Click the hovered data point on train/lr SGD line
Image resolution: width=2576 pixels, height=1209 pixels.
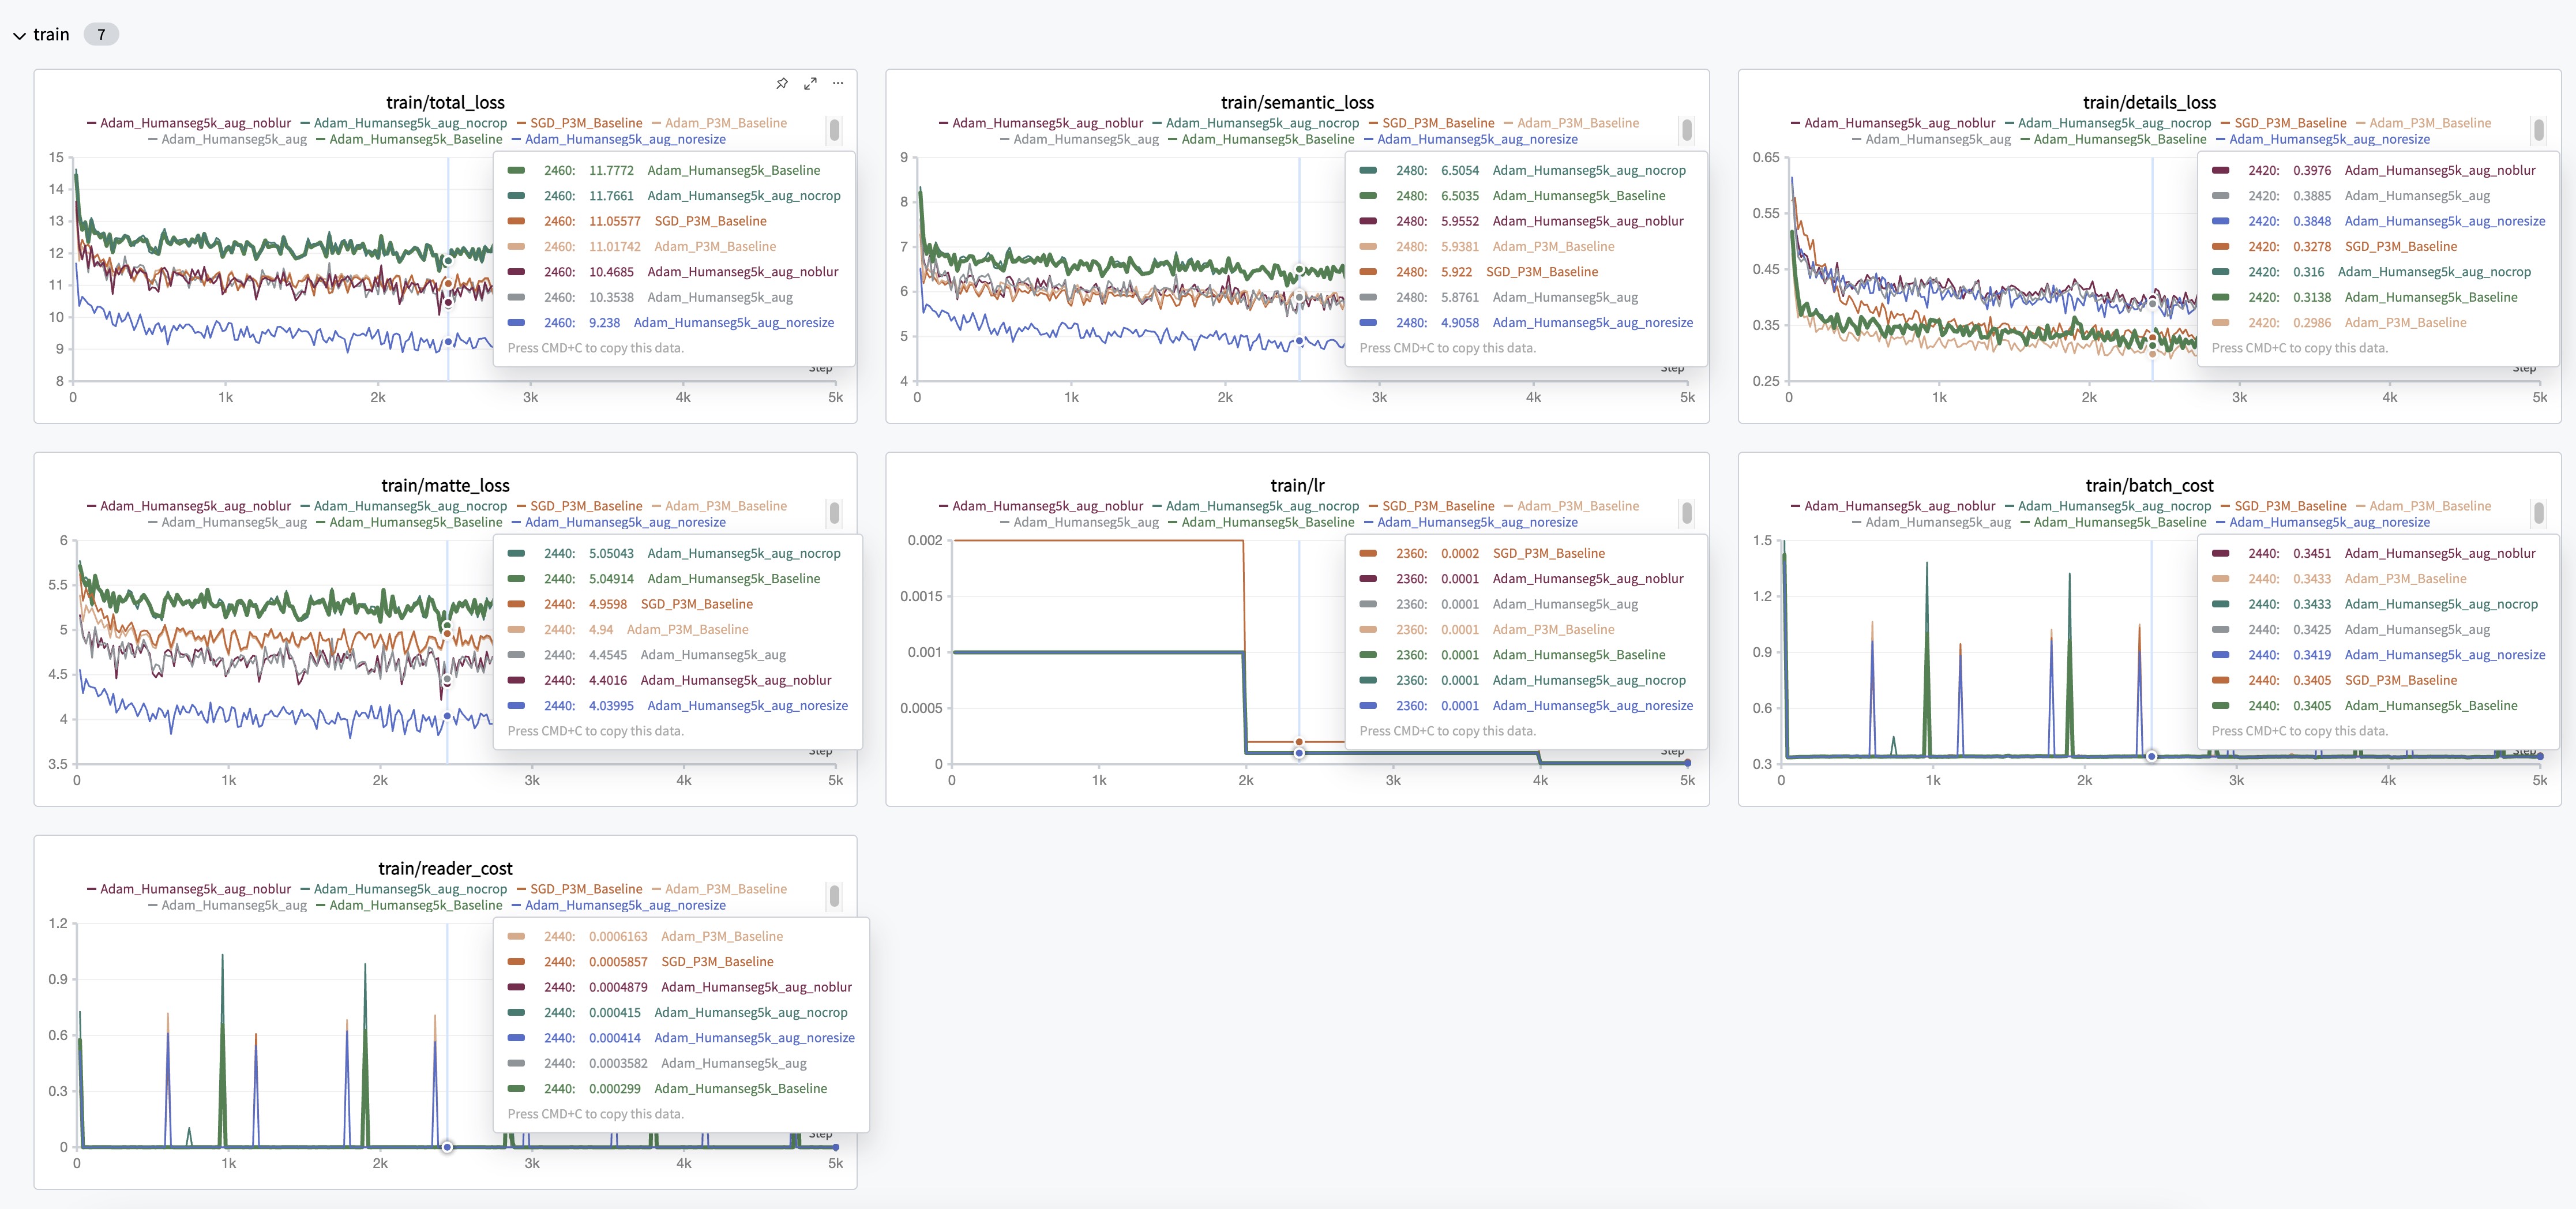[1299, 742]
